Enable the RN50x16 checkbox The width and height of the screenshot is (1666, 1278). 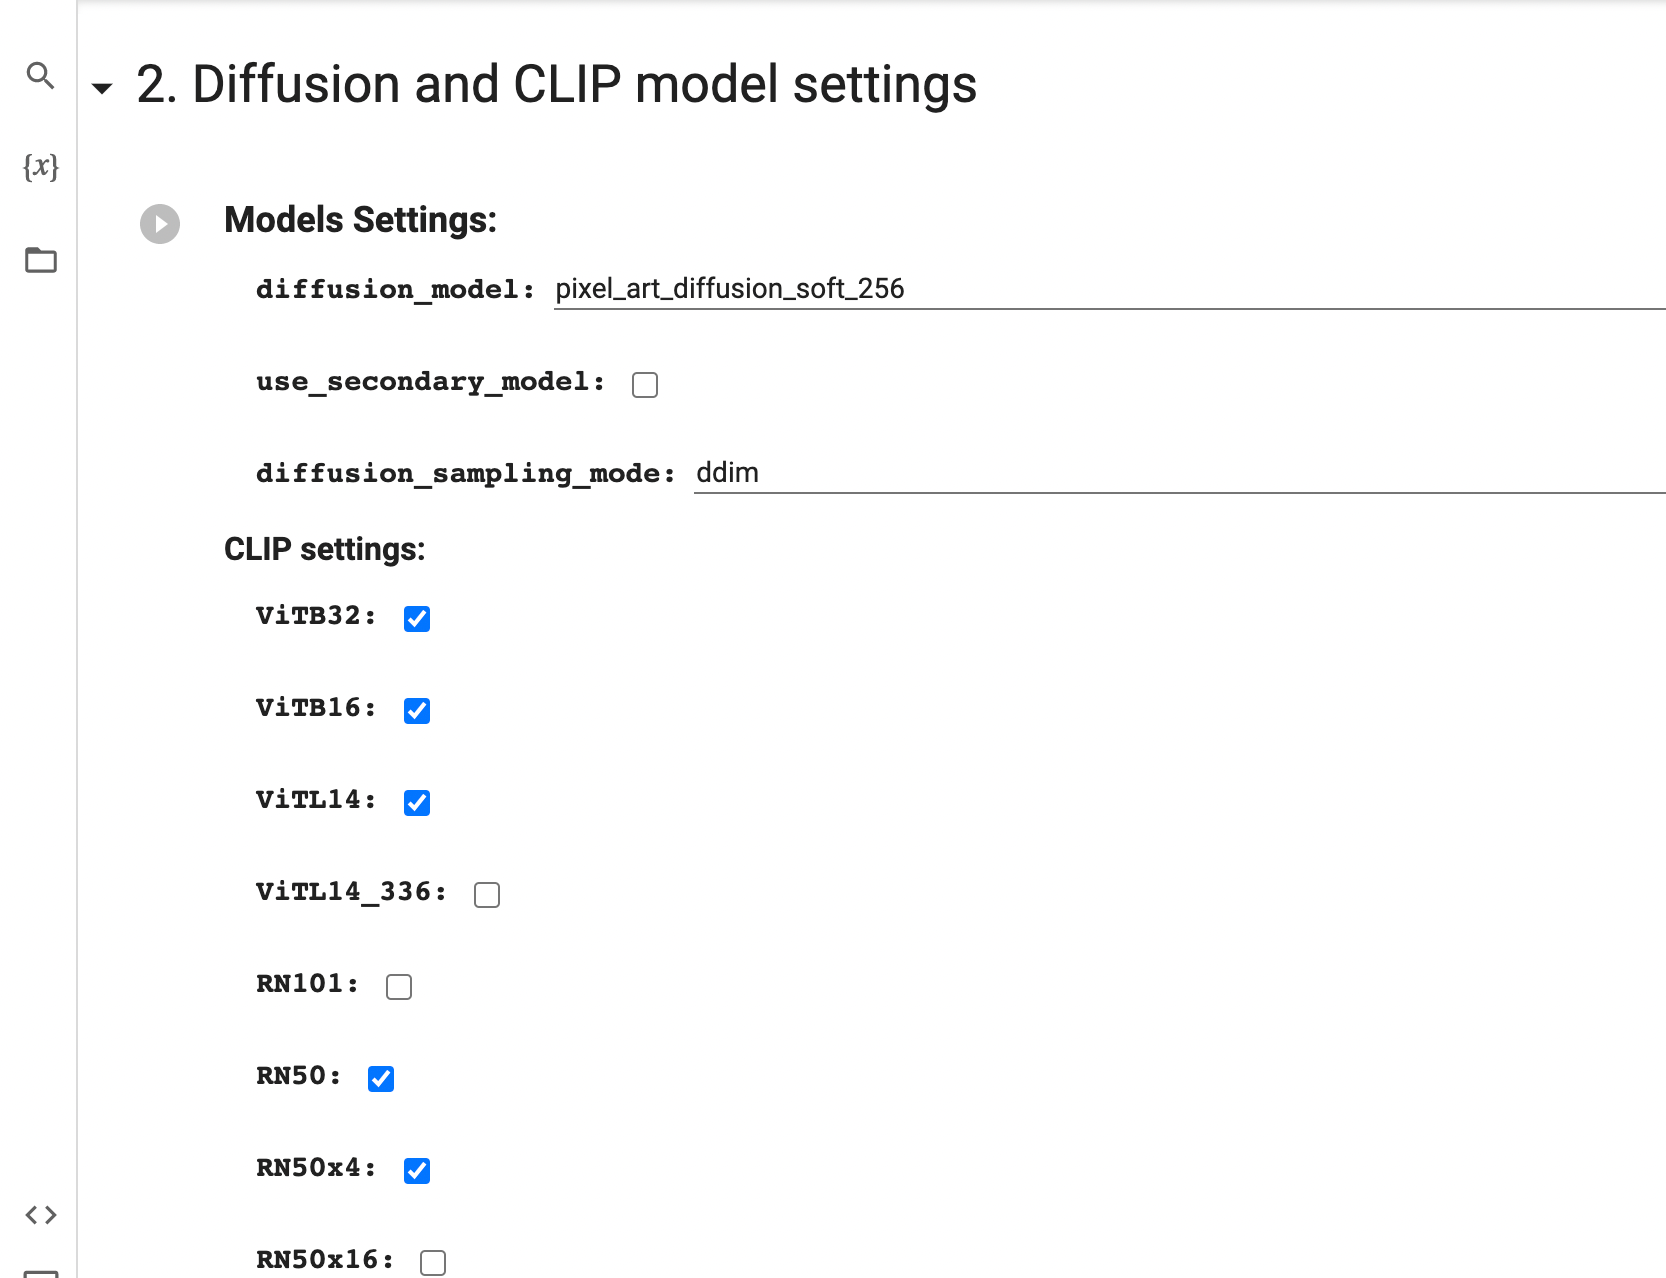click(433, 1263)
